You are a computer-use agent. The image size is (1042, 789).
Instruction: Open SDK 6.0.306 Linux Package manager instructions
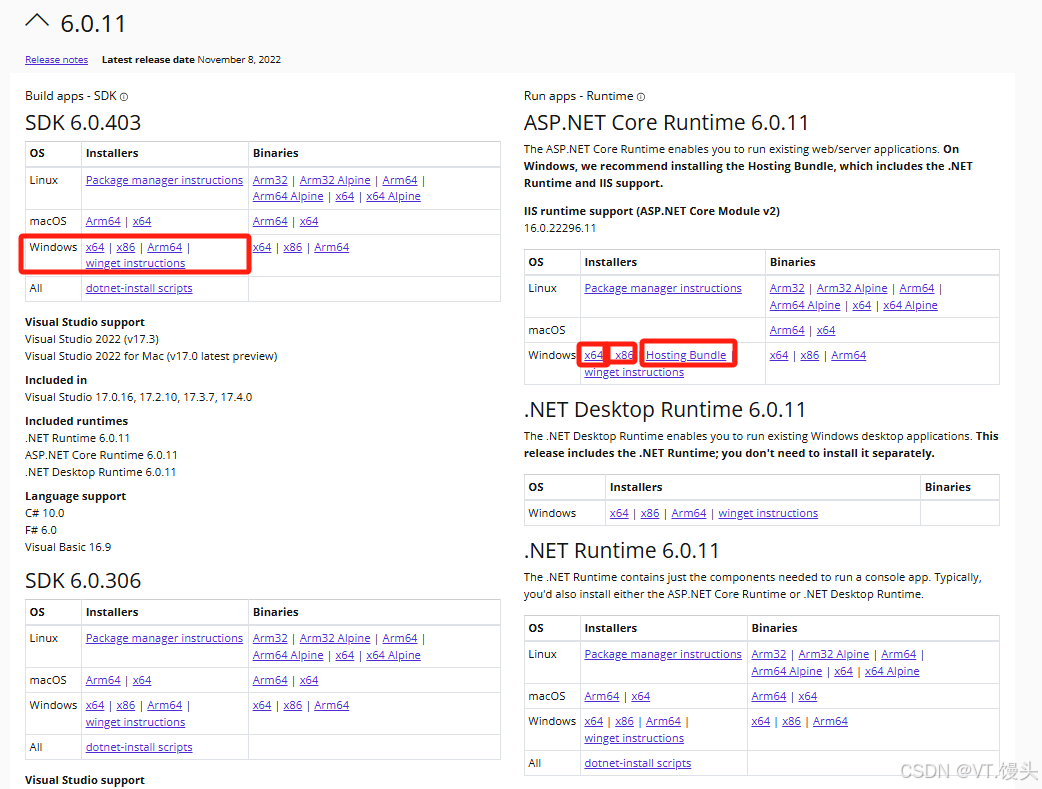[164, 638]
